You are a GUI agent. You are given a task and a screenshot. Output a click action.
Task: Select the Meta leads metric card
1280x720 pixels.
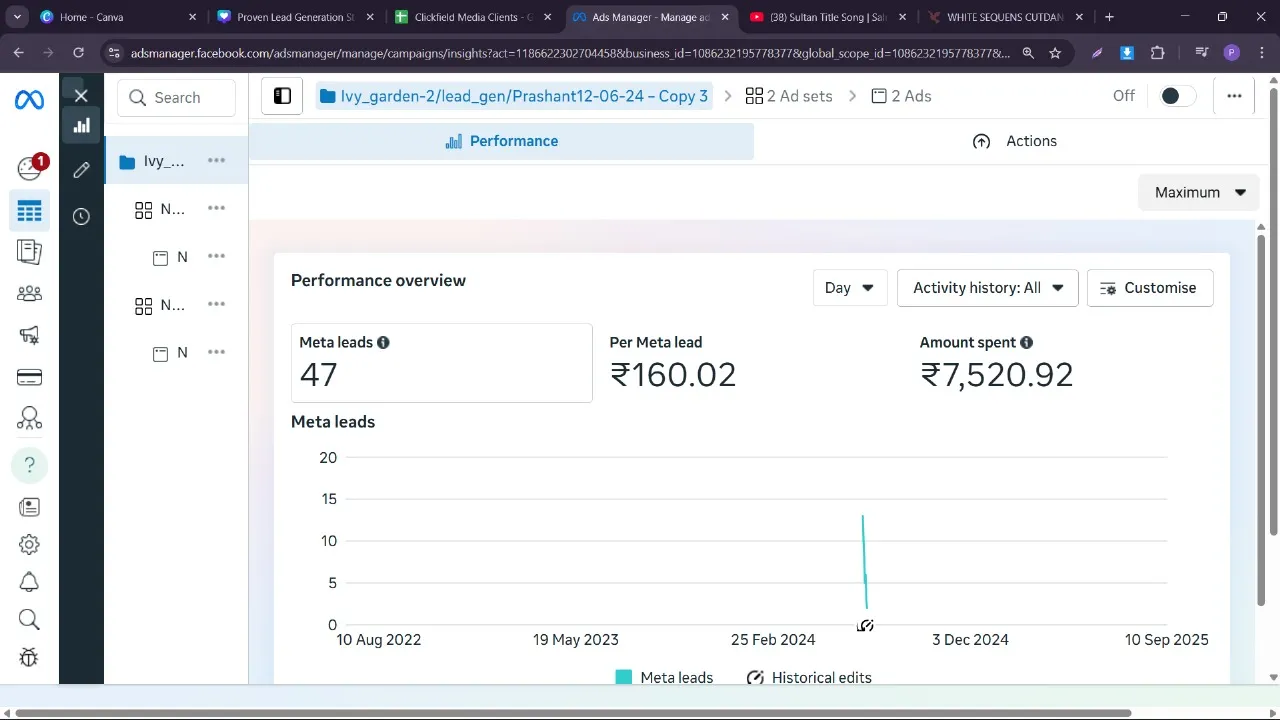point(441,362)
